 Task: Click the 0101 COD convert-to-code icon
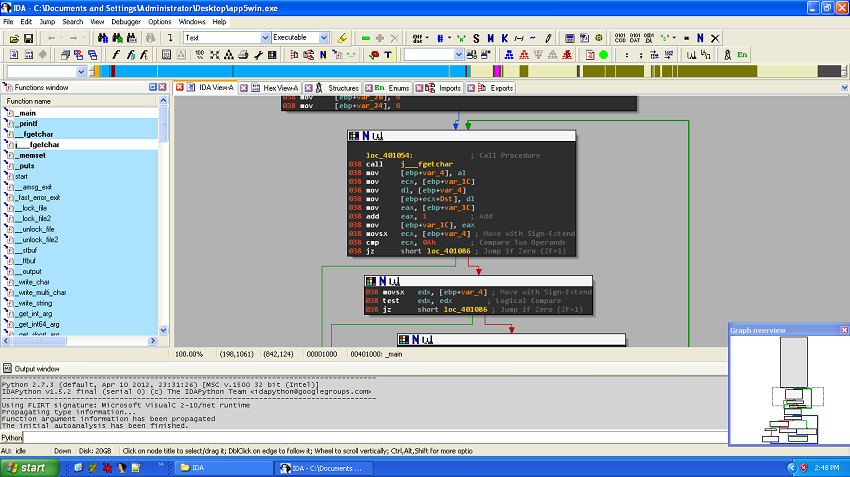(x=620, y=38)
